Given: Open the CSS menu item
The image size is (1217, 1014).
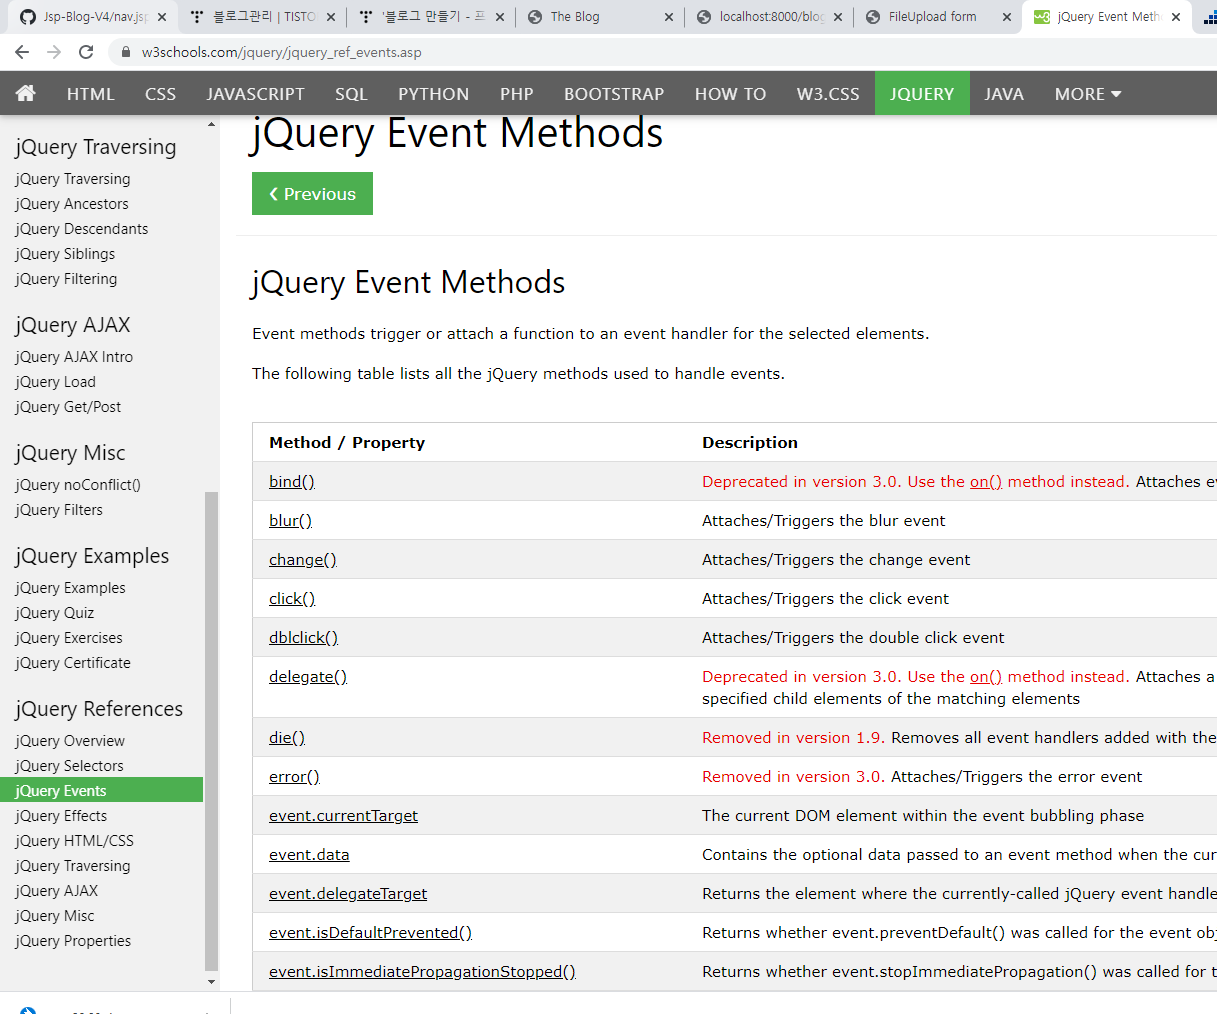Looking at the screenshot, I should coord(160,93).
